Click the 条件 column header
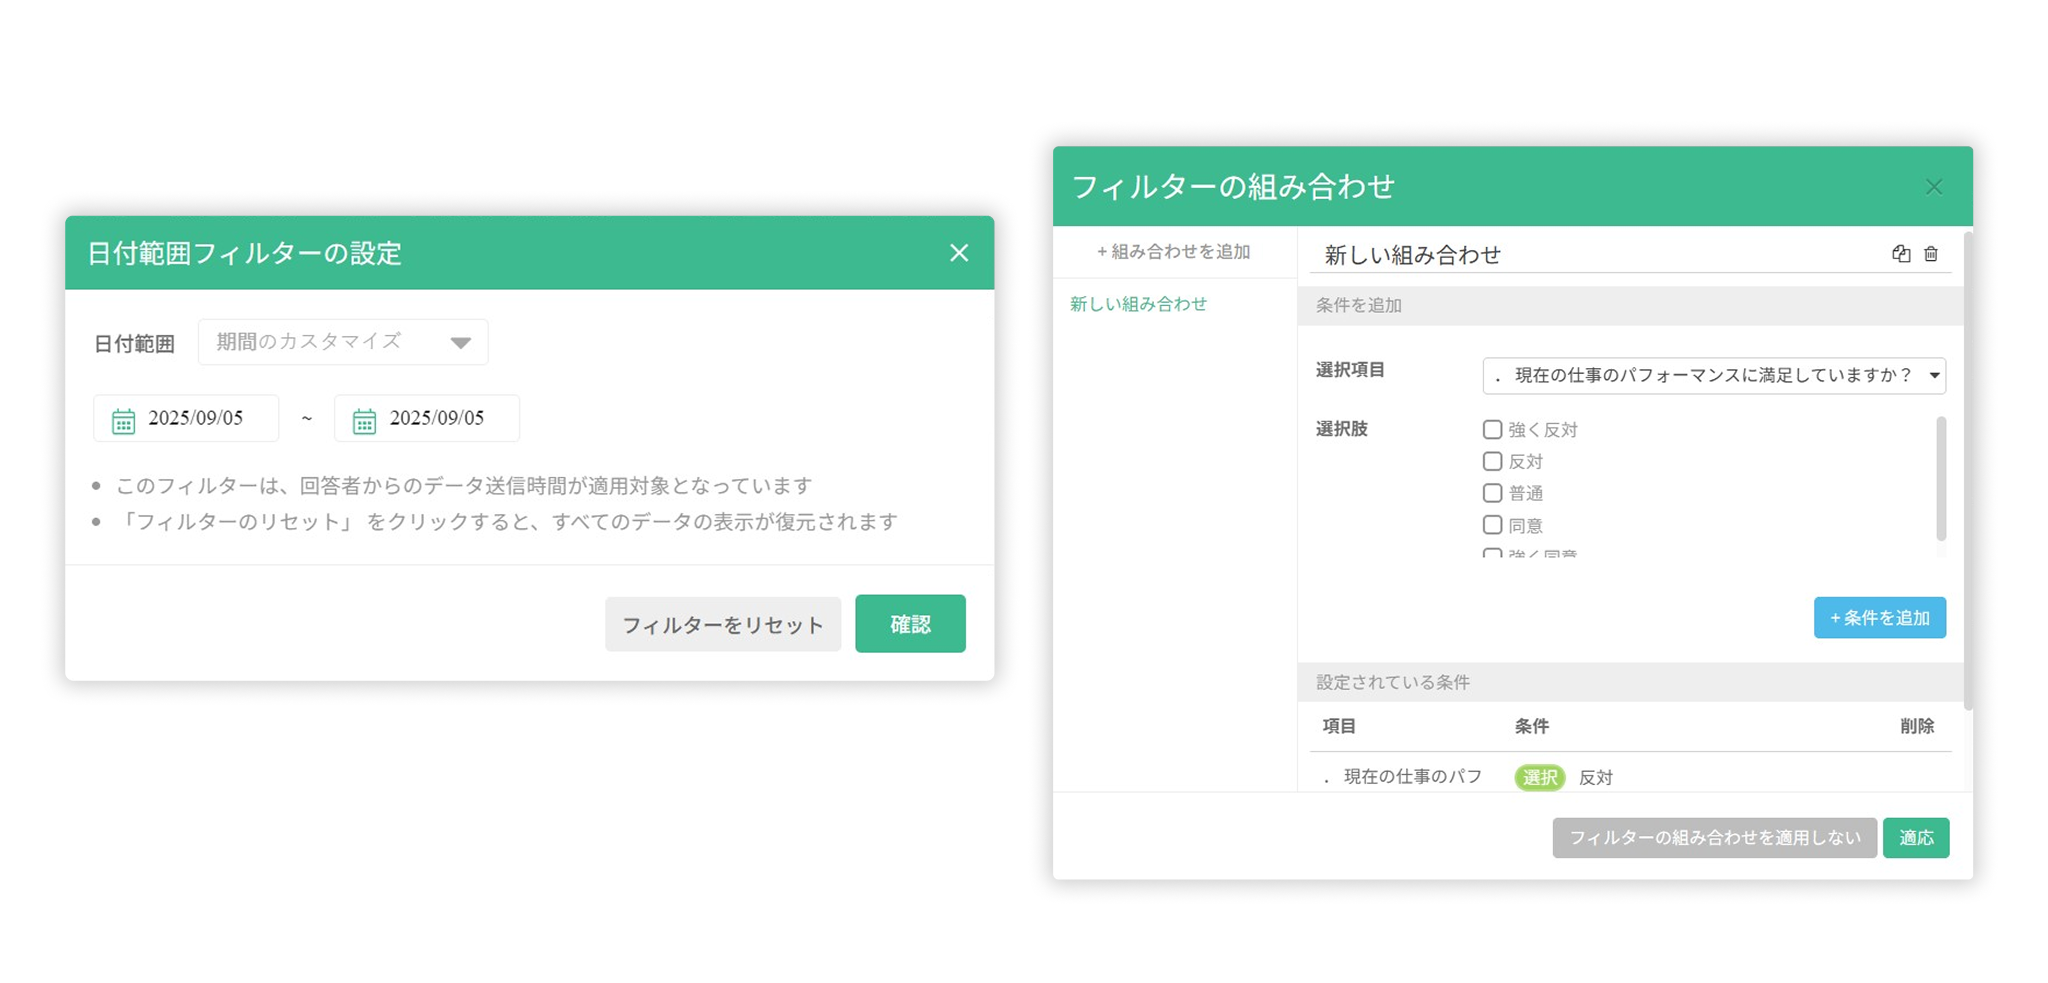 tap(1531, 726)
